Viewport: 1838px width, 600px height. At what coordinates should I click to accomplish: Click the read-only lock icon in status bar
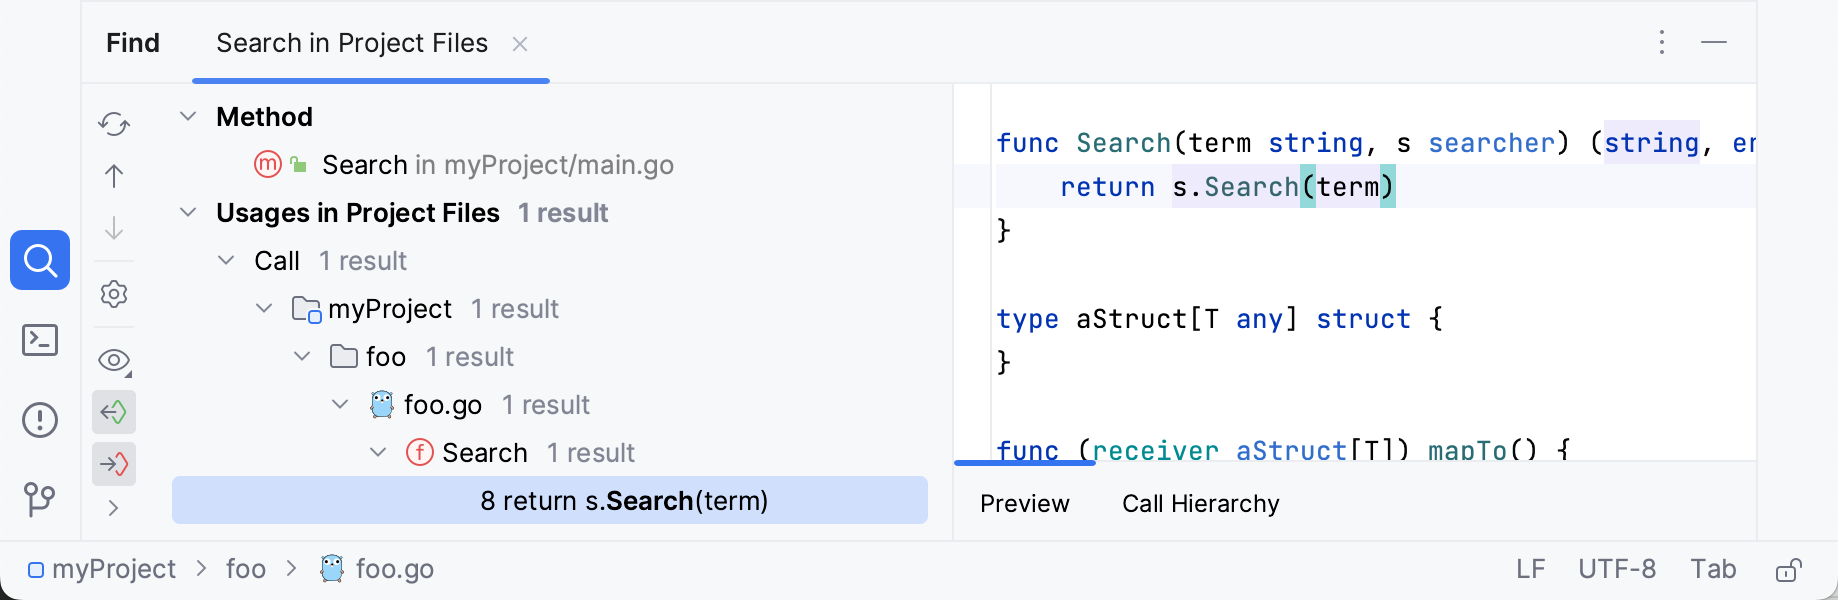(x=1788, y=570)
